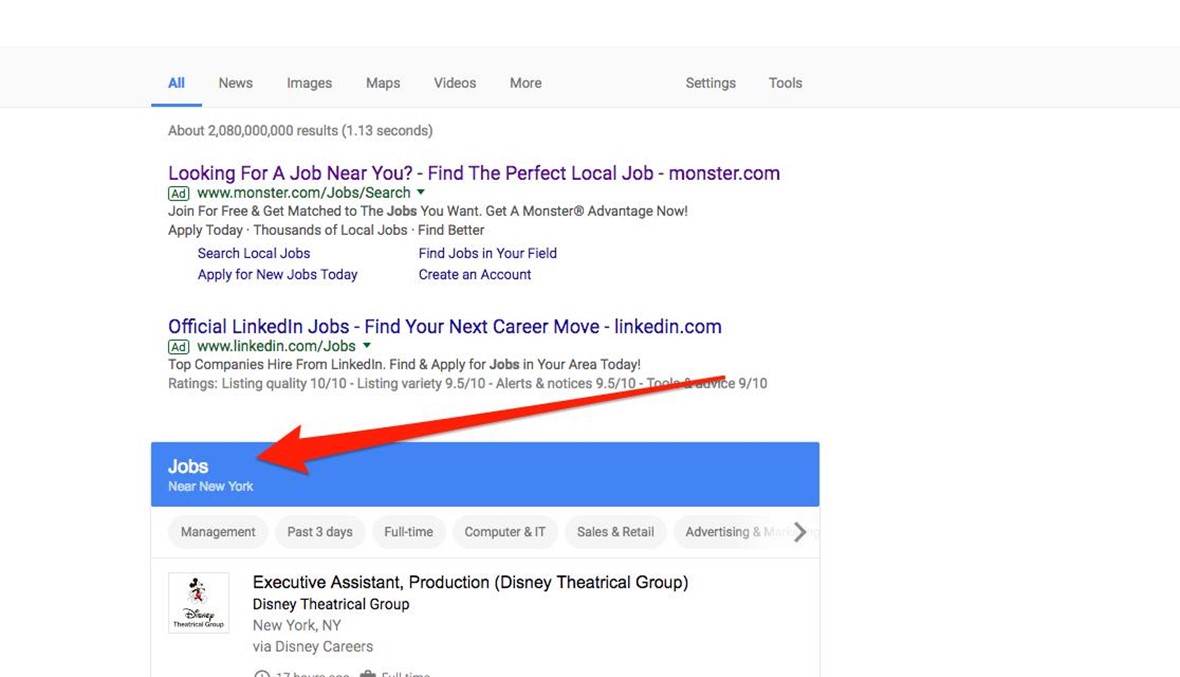Switch to the News tab
The image size is (1180, 677).
click(x=235, y=83)
